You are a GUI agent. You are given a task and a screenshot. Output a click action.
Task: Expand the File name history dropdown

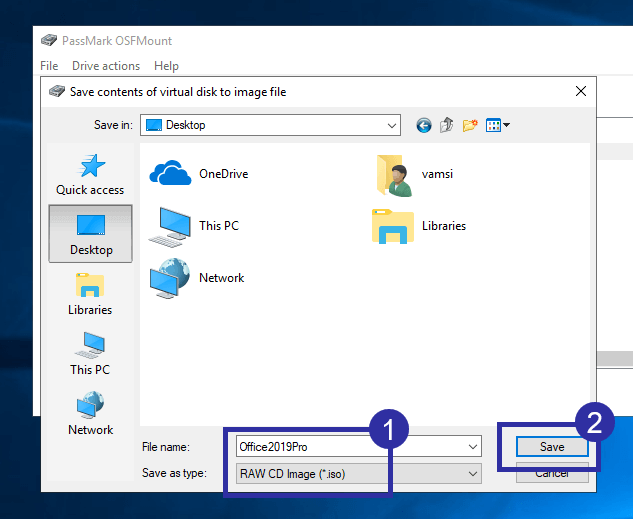coord(473,447)
